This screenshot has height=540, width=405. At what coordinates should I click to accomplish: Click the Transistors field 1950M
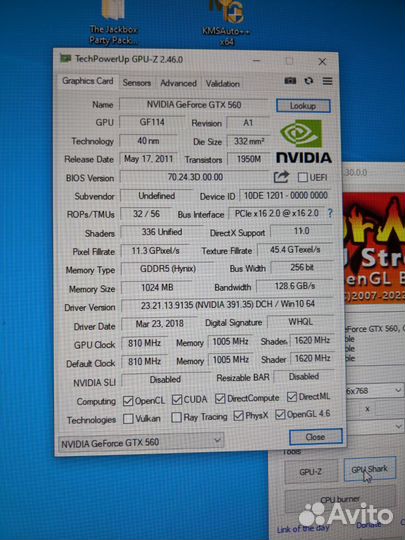tap(249, 159)
